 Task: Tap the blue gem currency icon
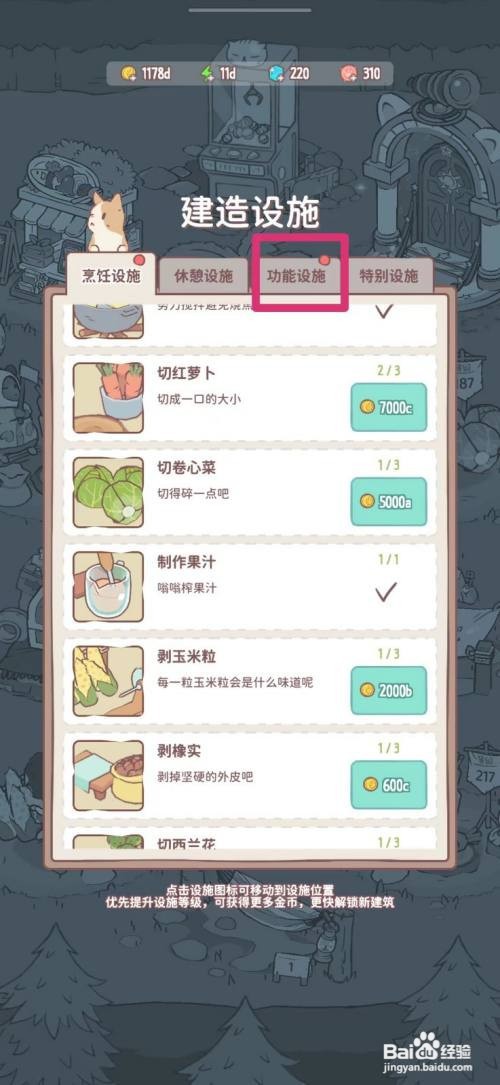pyautogui.click(x=277, y=73)
